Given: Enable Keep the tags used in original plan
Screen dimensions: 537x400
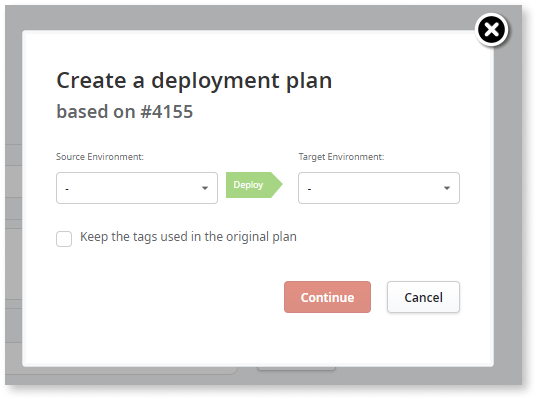Looking at the screenshot, I should tap(64, 239).
